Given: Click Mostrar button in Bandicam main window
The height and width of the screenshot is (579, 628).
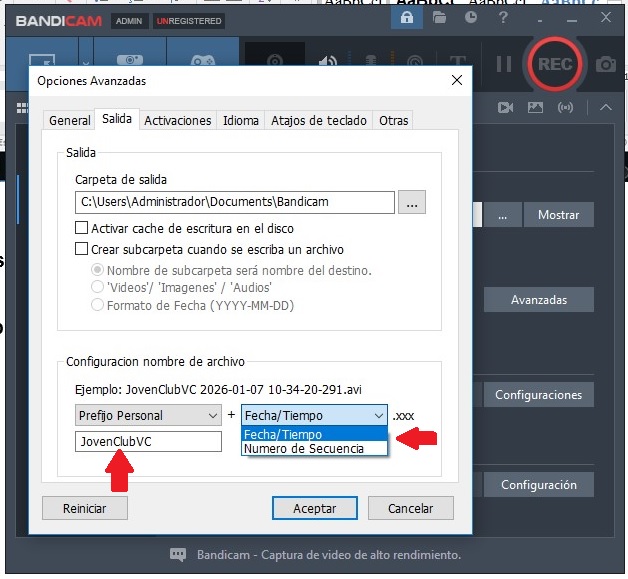Looking at the screenshot, I should pyautogui.click(x=559, y=215).
